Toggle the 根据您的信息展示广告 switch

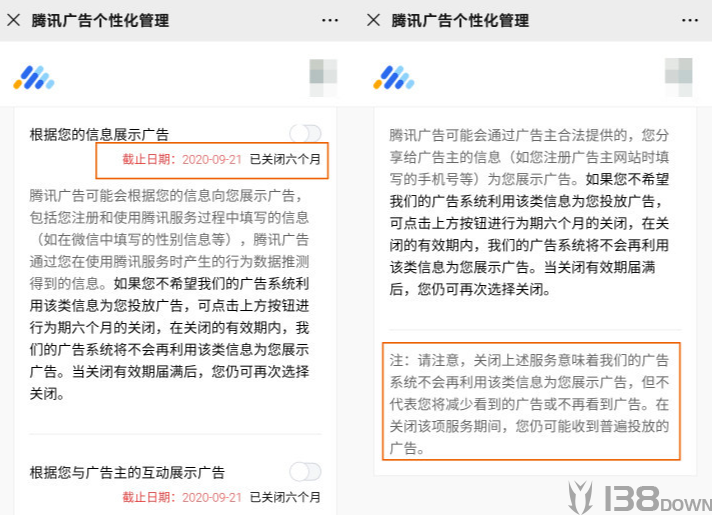point(306,134)
